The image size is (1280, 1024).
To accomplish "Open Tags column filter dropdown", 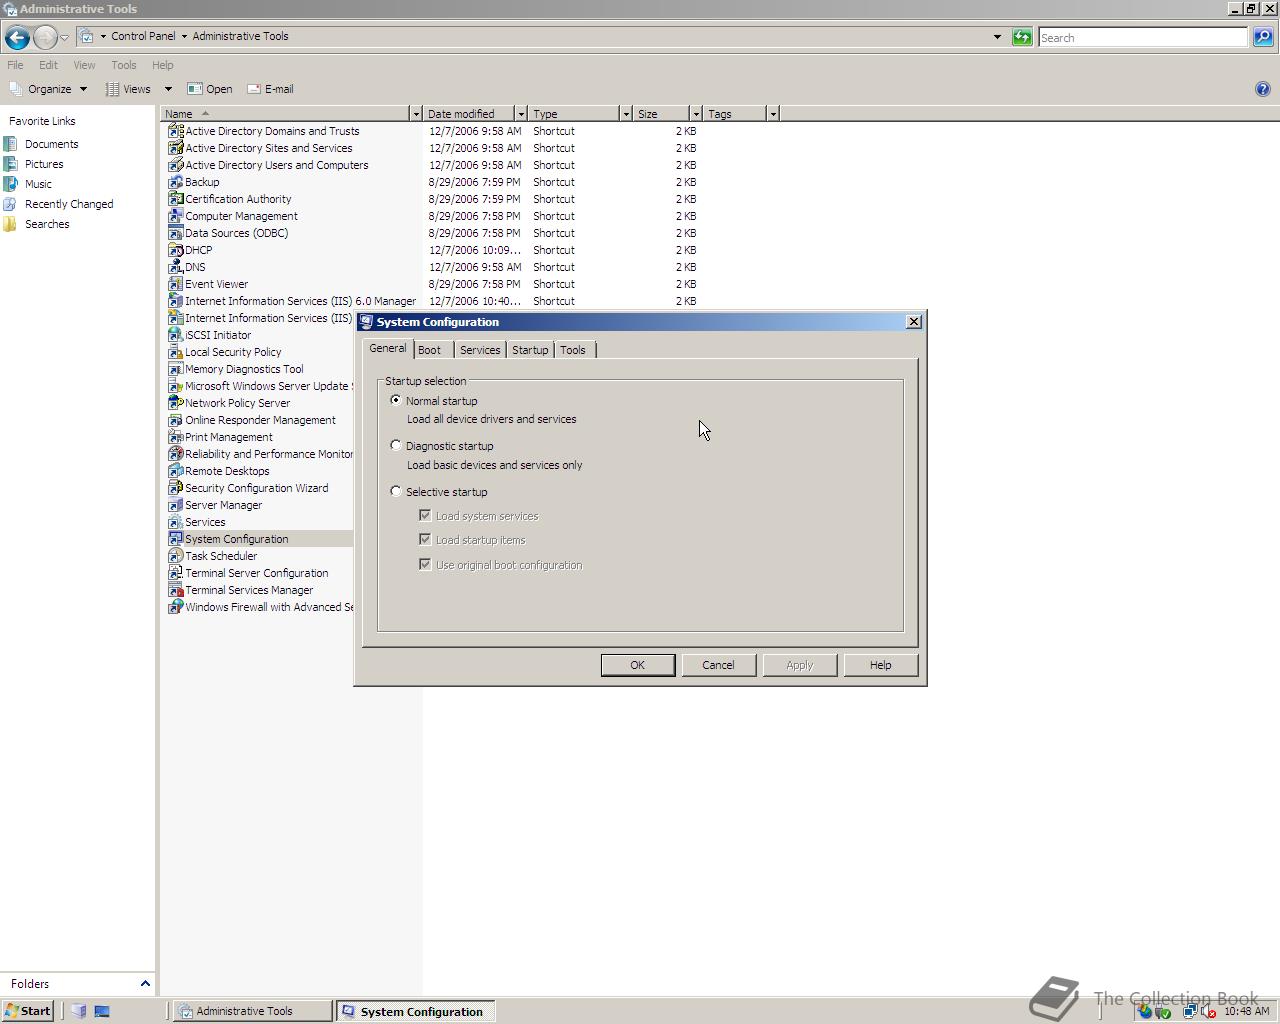I will pyautogui.click(x=773, y=114).
